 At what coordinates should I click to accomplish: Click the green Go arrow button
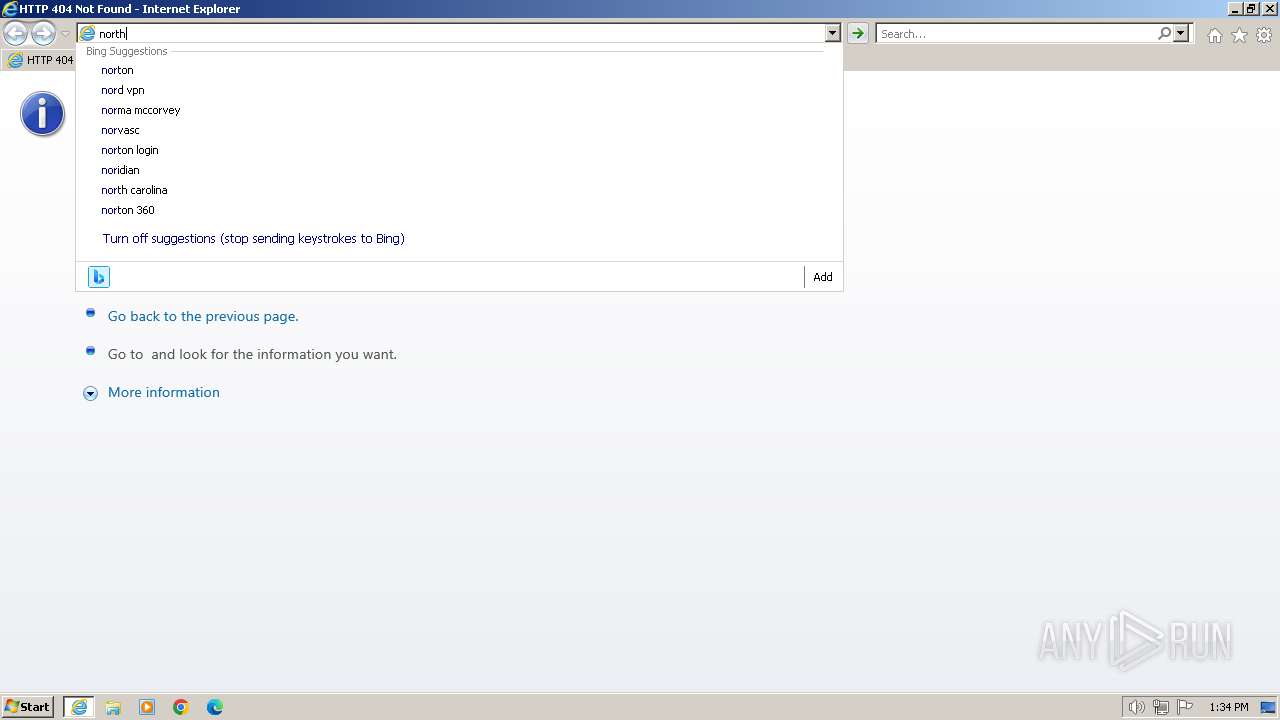tap(857, 34)
